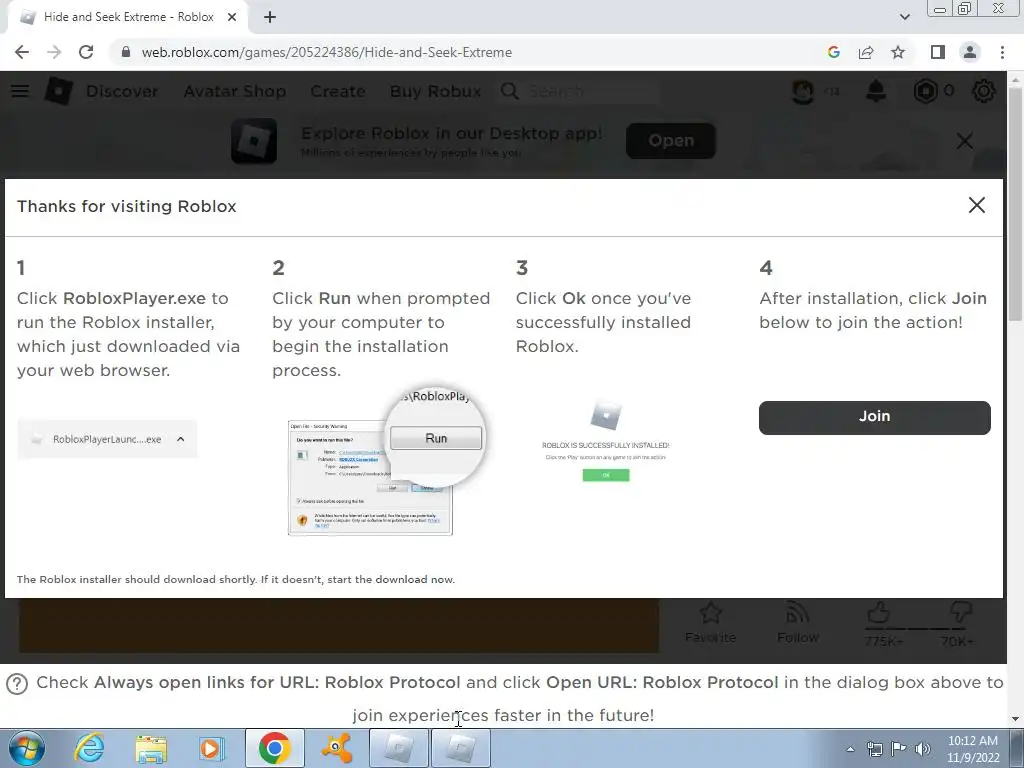Click Chrome's forward arrow

(x=54, y=52)
